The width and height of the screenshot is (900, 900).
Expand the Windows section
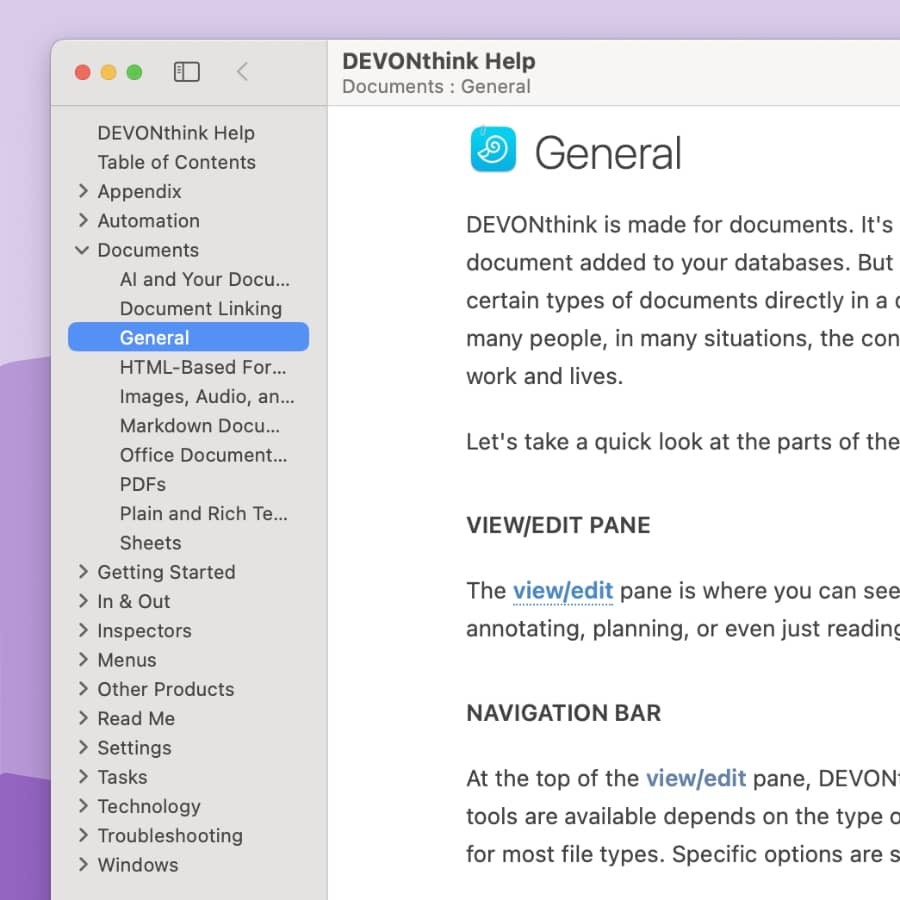coord(83,864)
